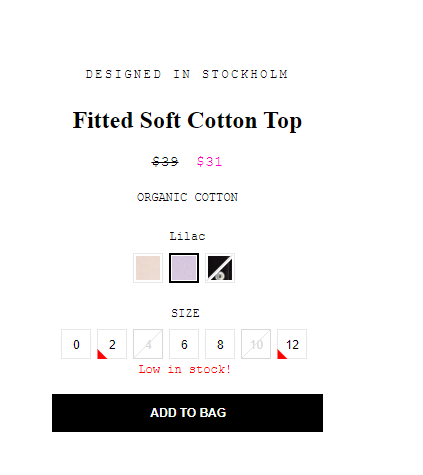Click the pink $31 sale price

coord(209,162)
